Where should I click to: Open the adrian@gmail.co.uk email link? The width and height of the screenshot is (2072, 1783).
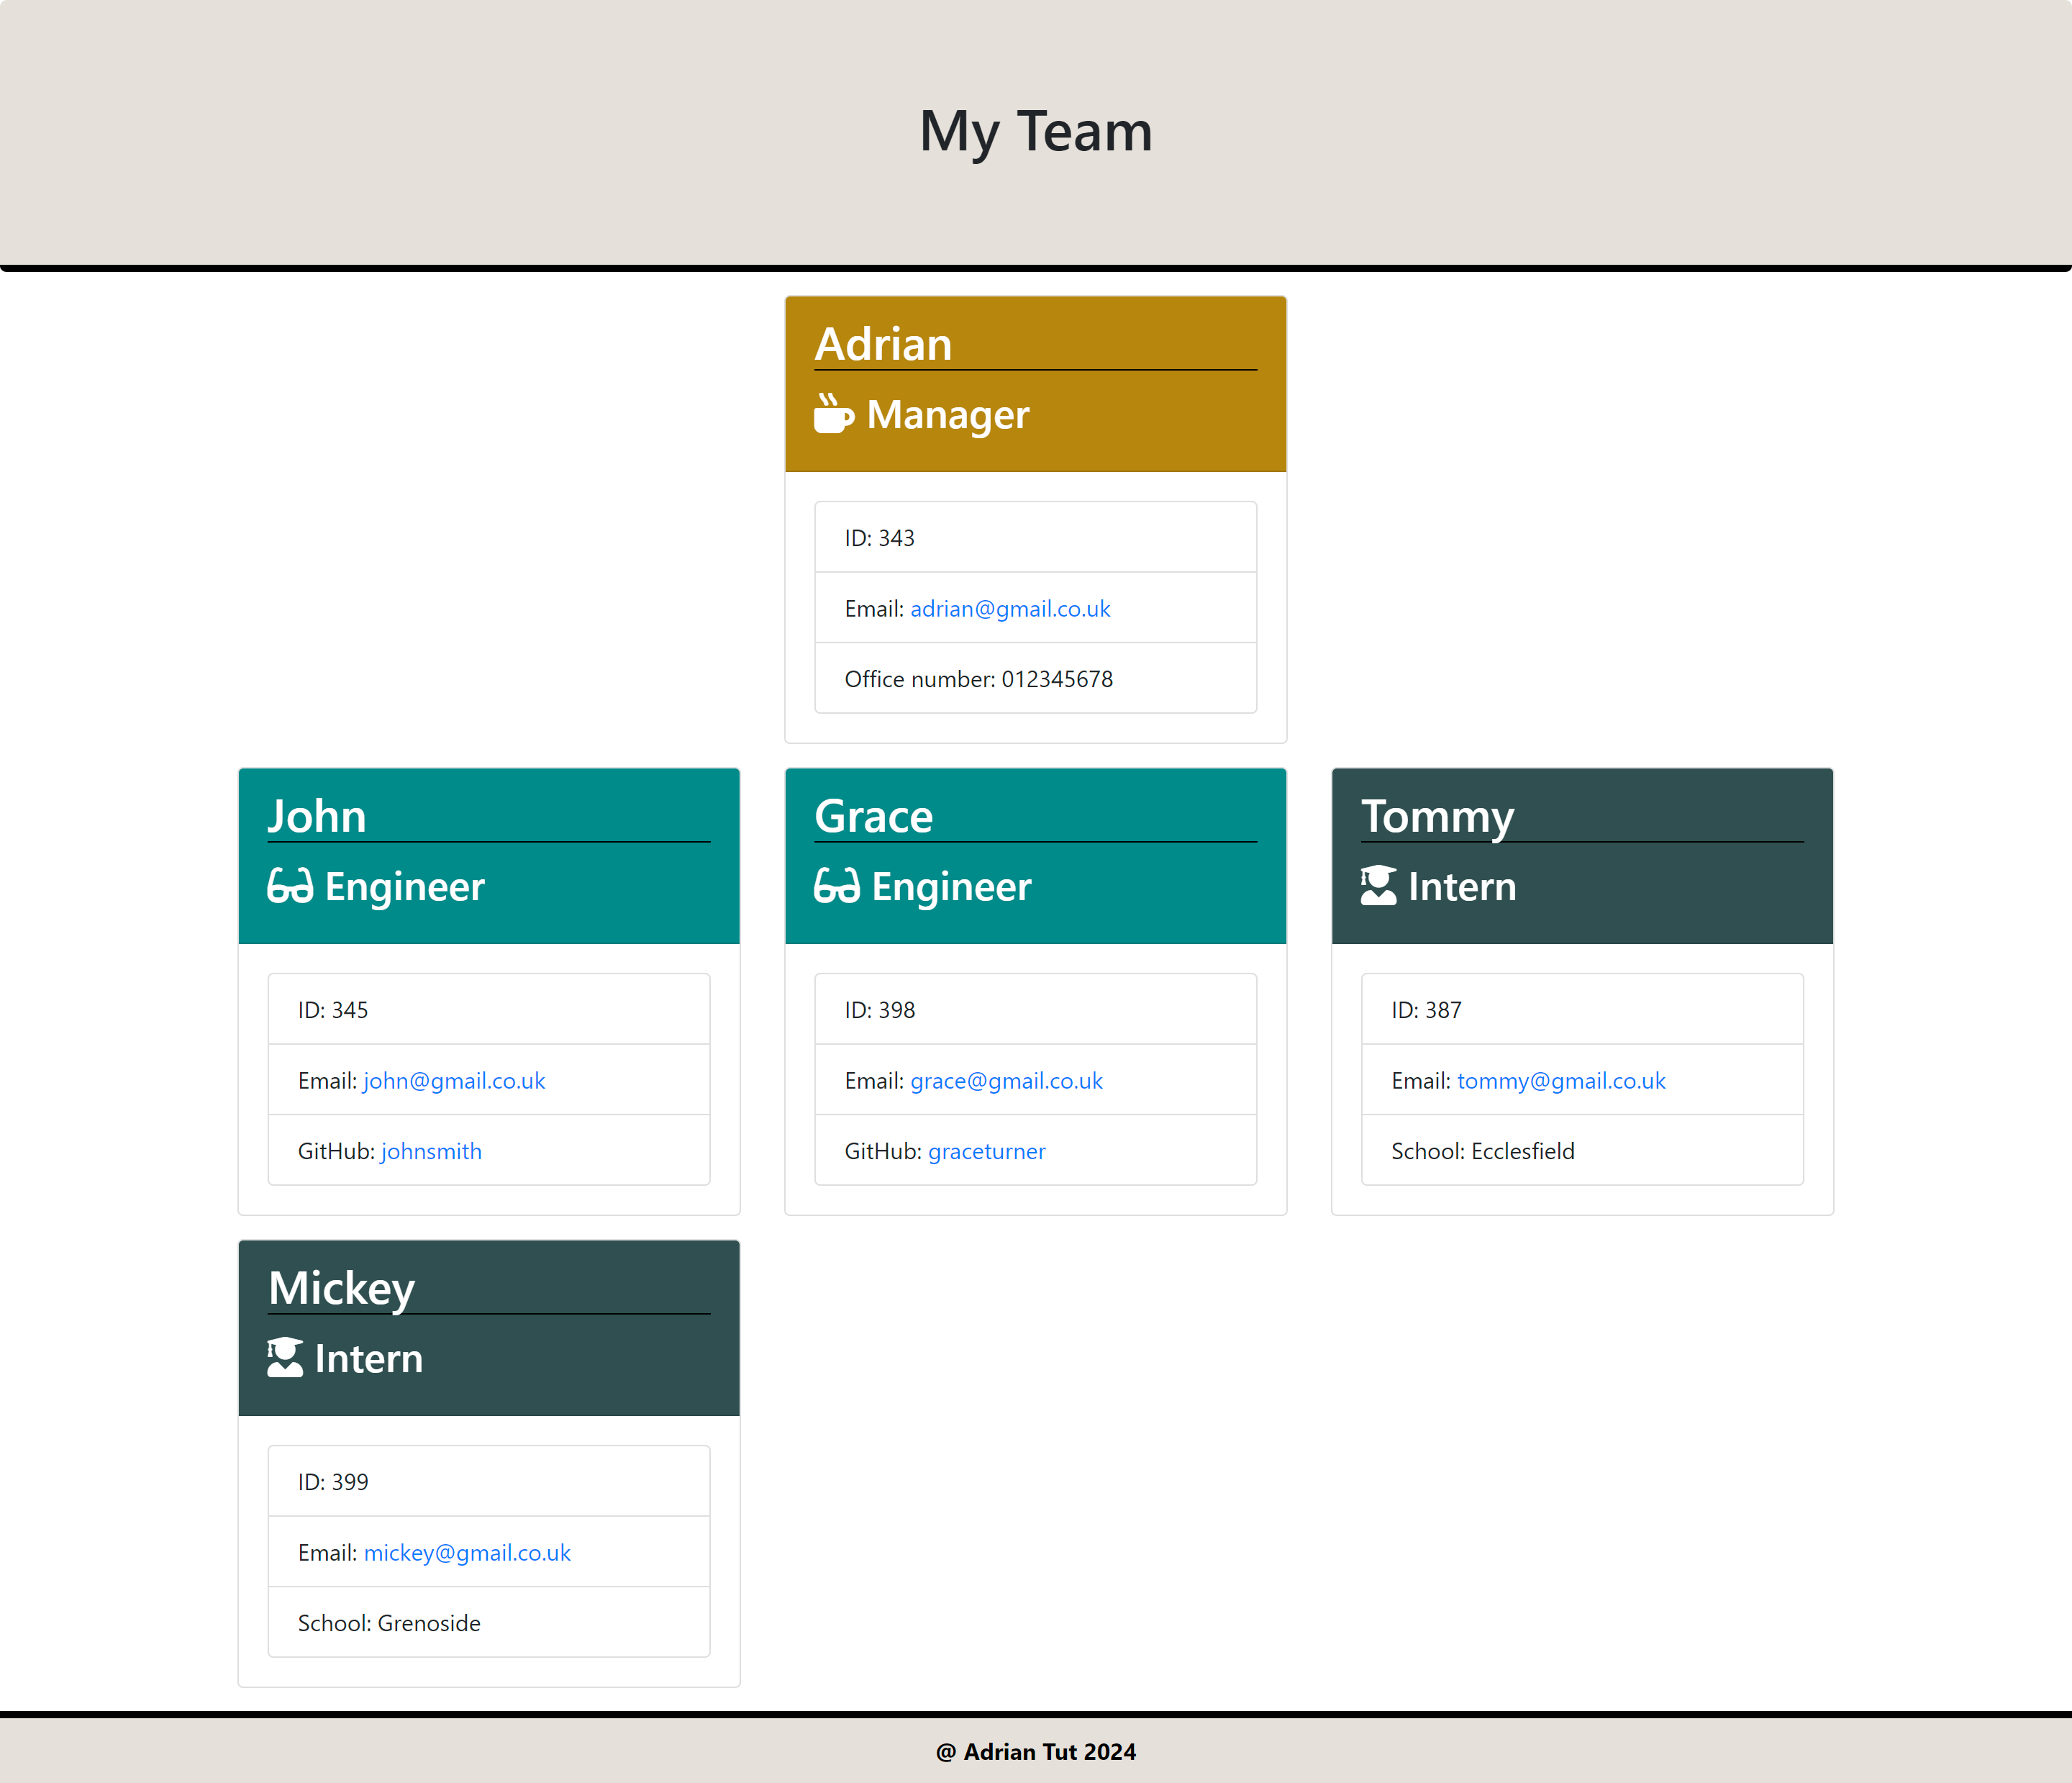pos(1010,609)
